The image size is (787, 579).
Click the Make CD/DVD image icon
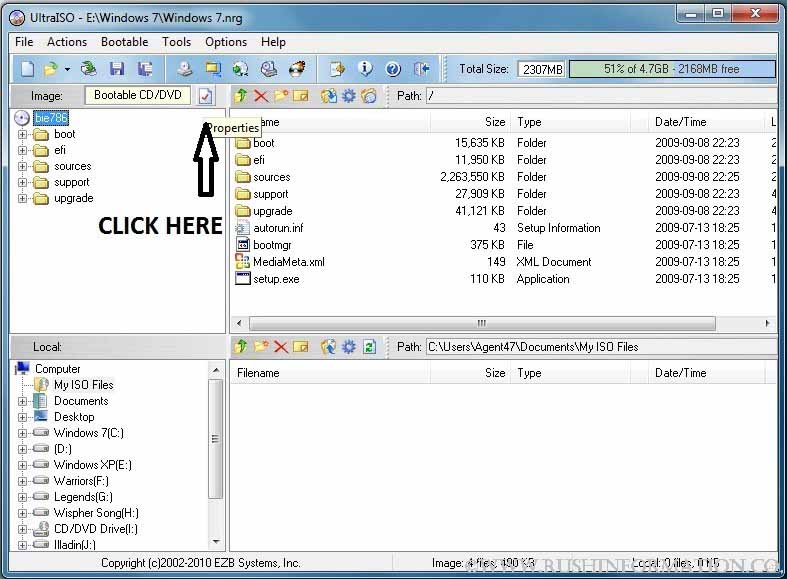pos(185,69)
